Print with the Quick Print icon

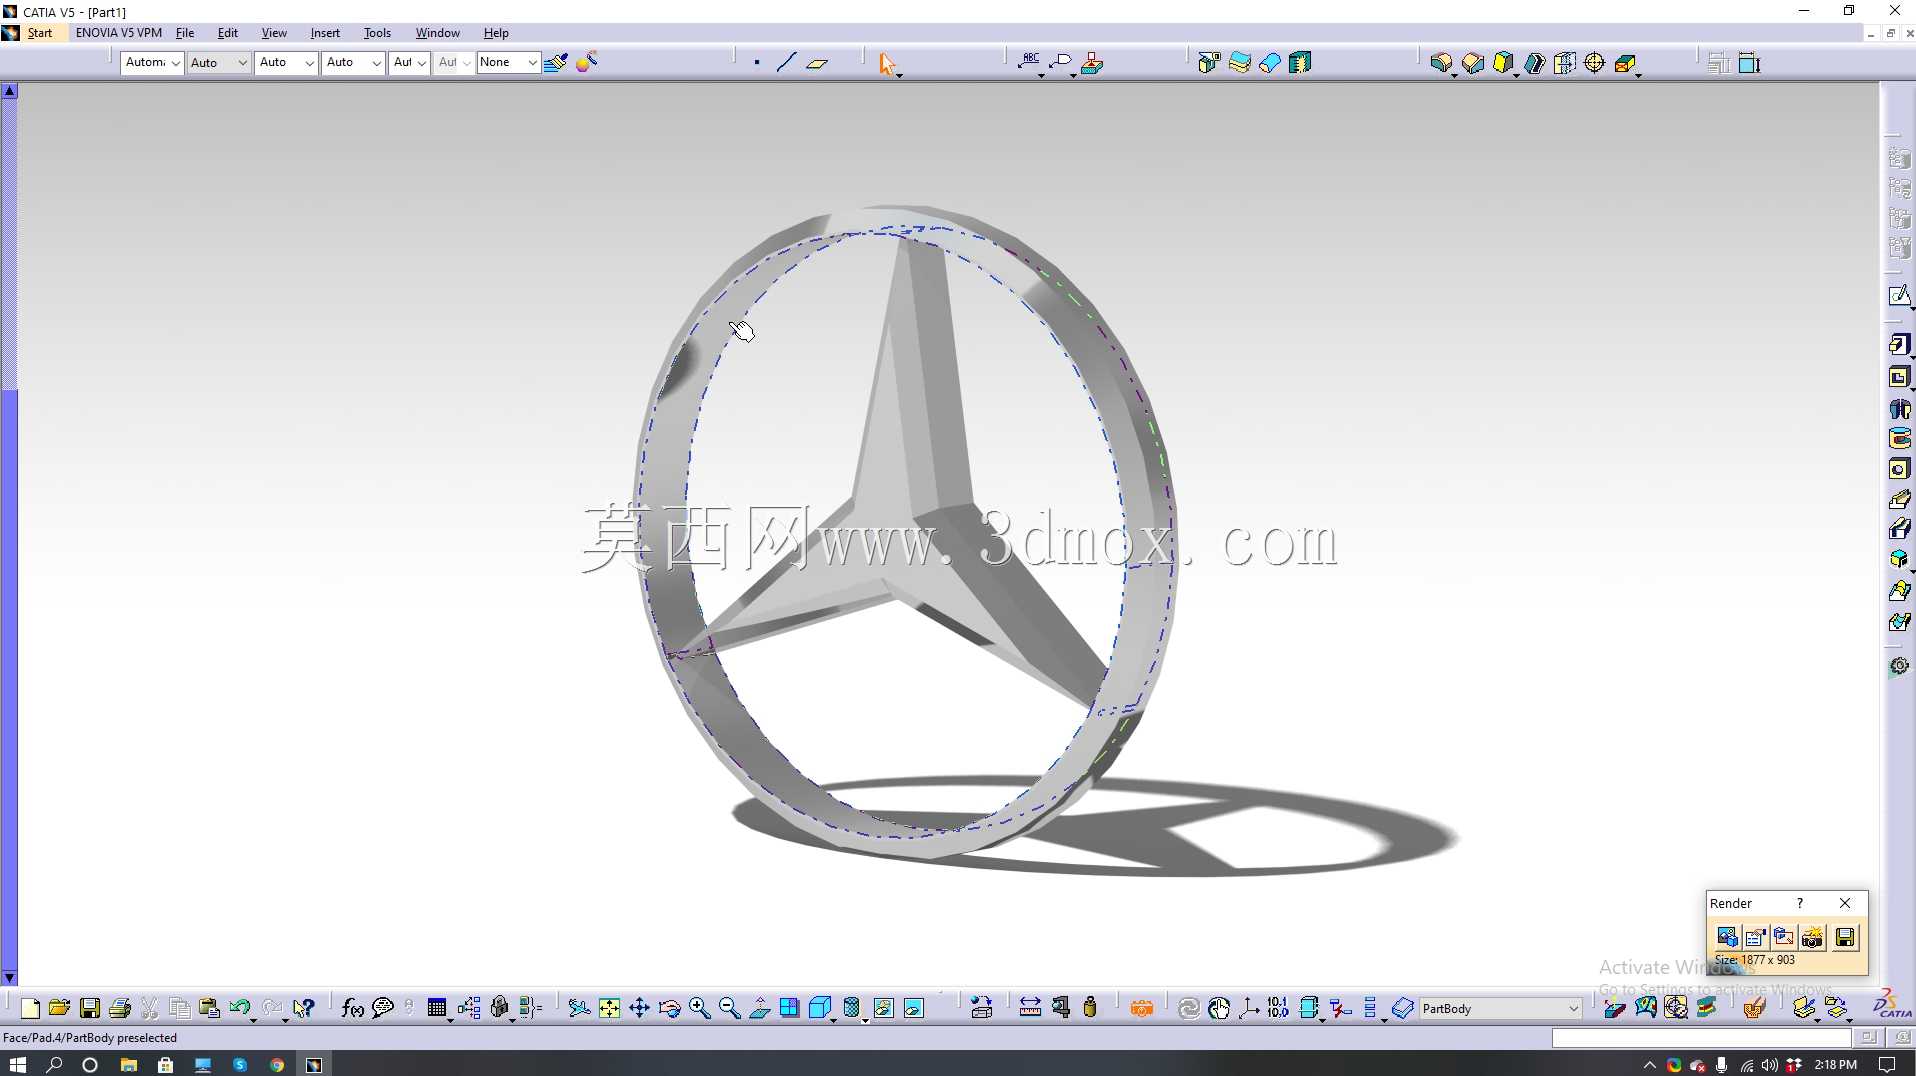(x=120, y=1008)
